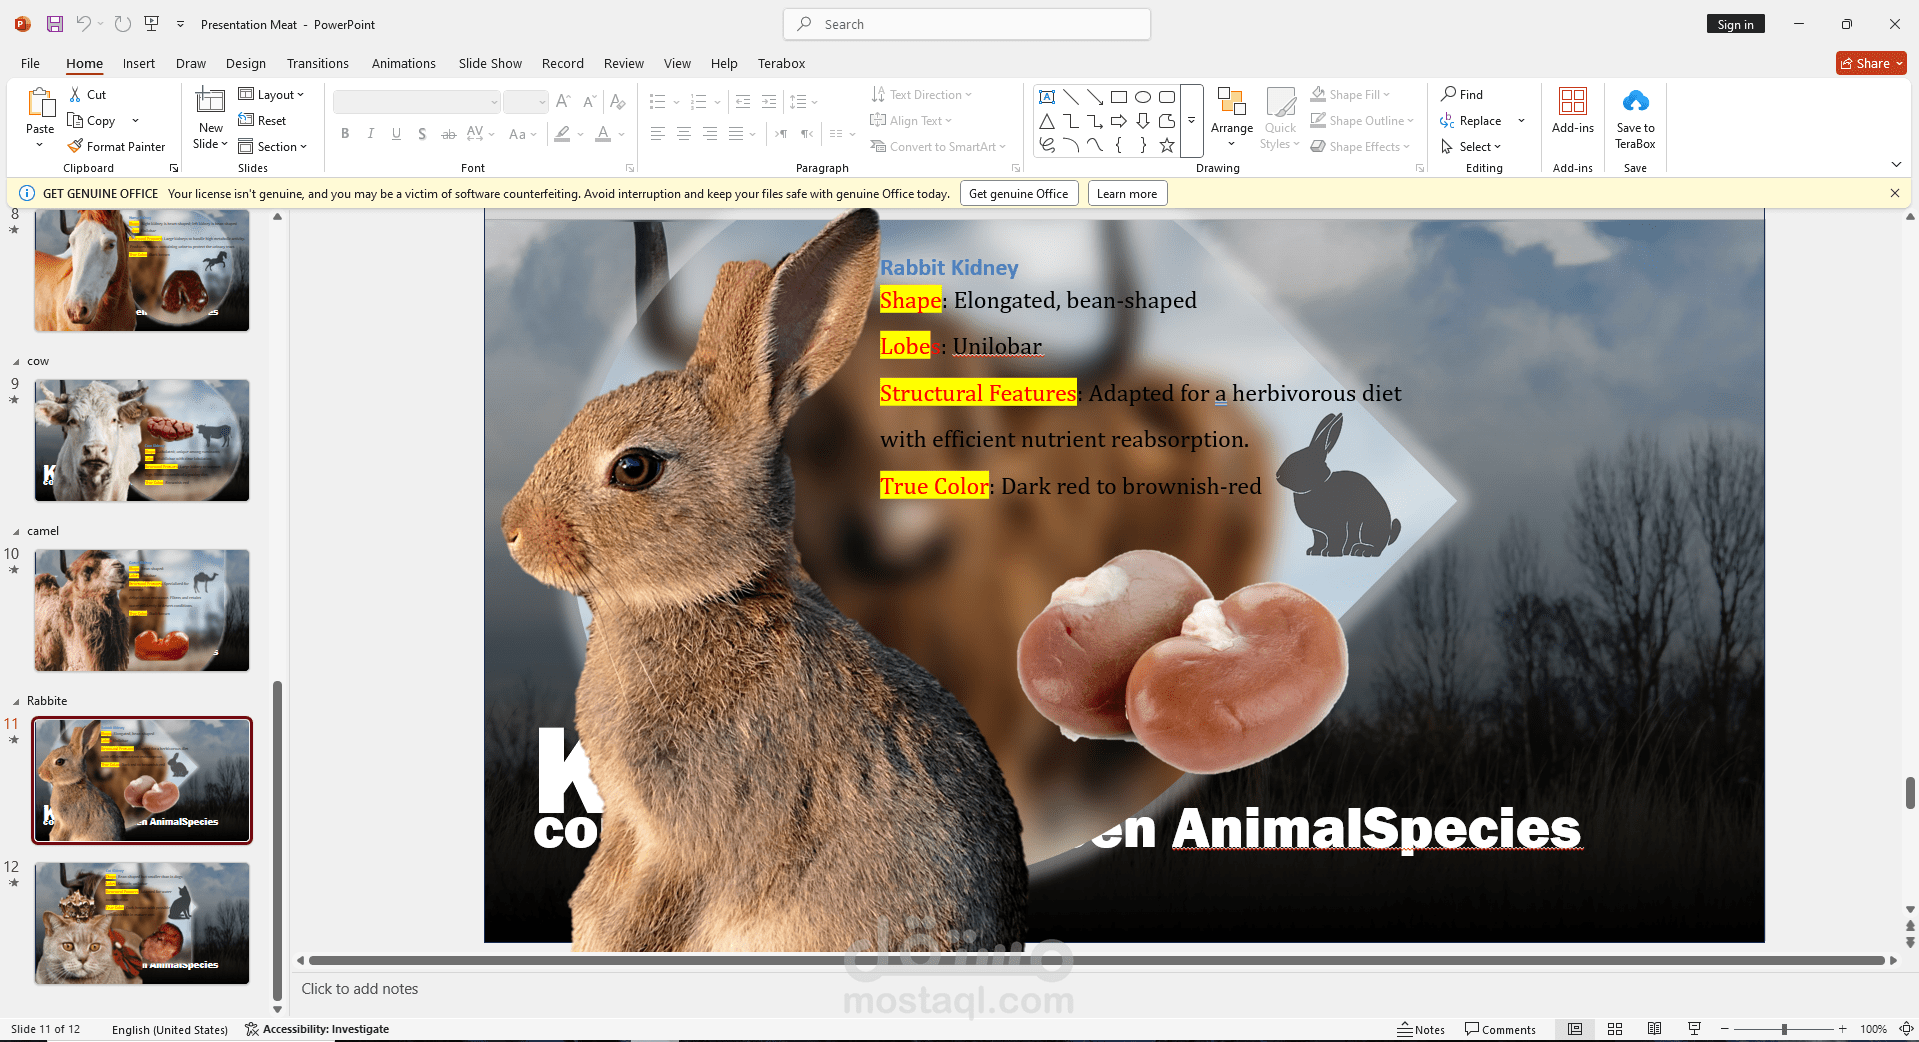Decrease list indent level icon

743,102
